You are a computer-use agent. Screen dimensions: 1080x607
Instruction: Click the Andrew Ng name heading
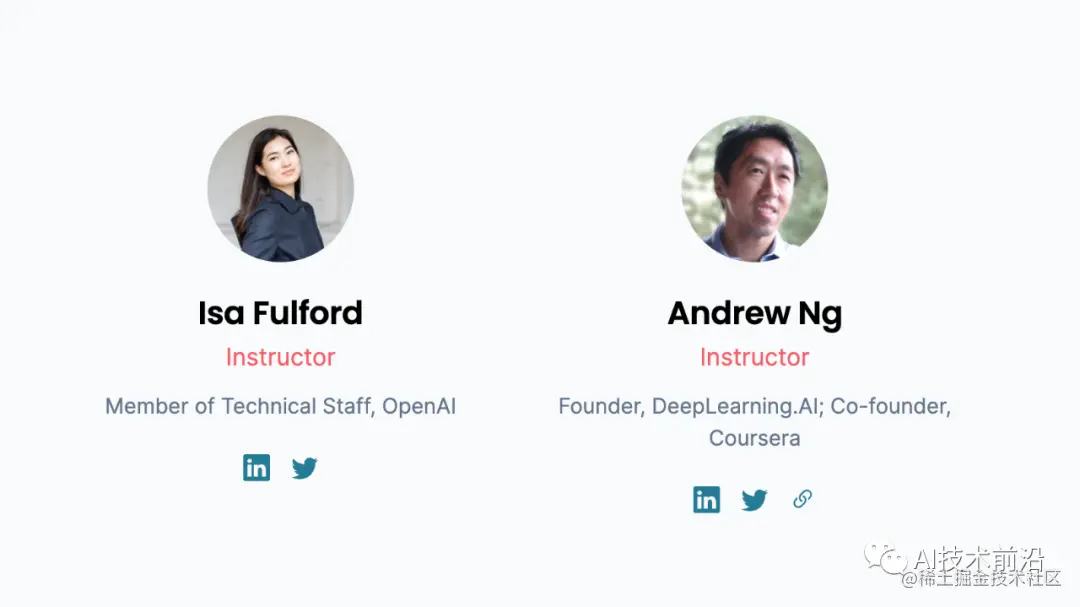tap(755, 313)
